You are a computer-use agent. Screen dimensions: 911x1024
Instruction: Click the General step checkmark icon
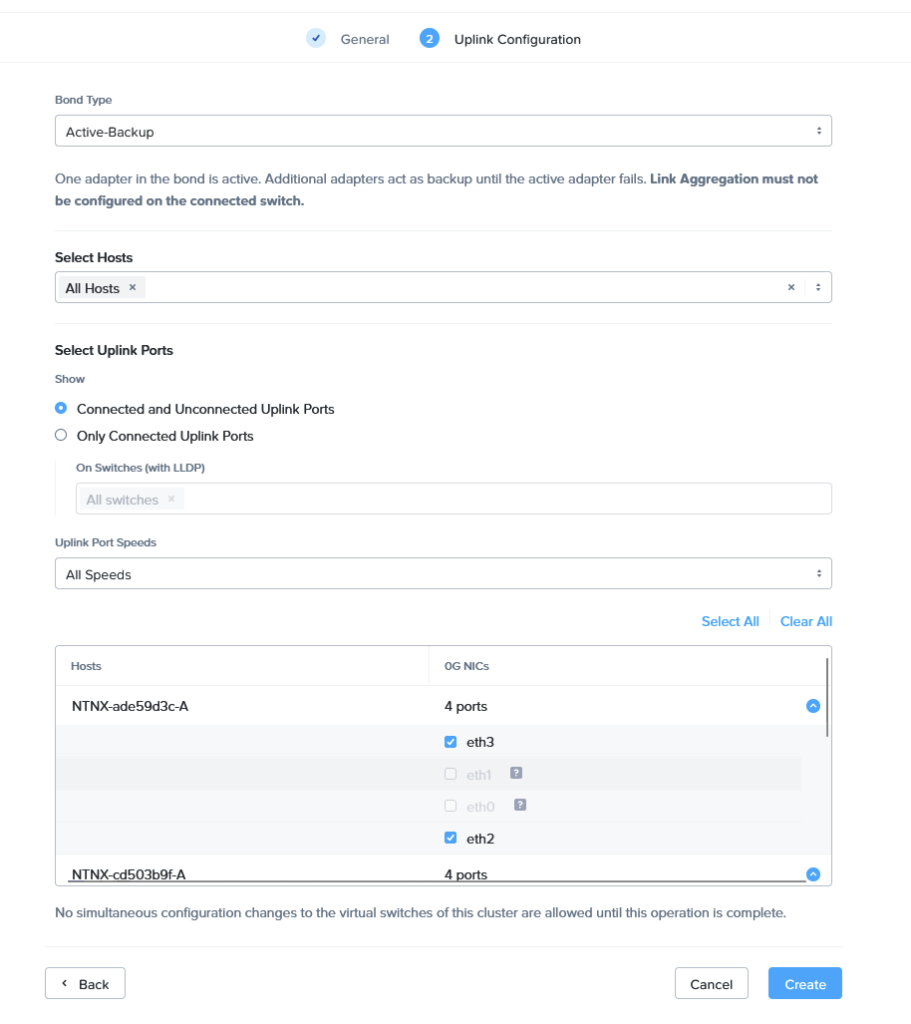(316, 39)
